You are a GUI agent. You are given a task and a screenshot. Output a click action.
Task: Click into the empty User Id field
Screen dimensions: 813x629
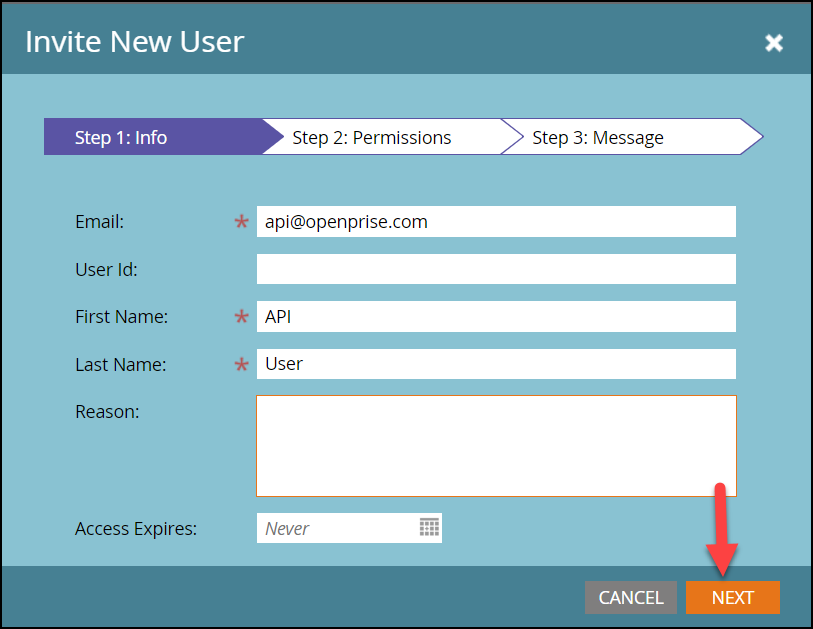pyautogui.click(x=495, y=269)
